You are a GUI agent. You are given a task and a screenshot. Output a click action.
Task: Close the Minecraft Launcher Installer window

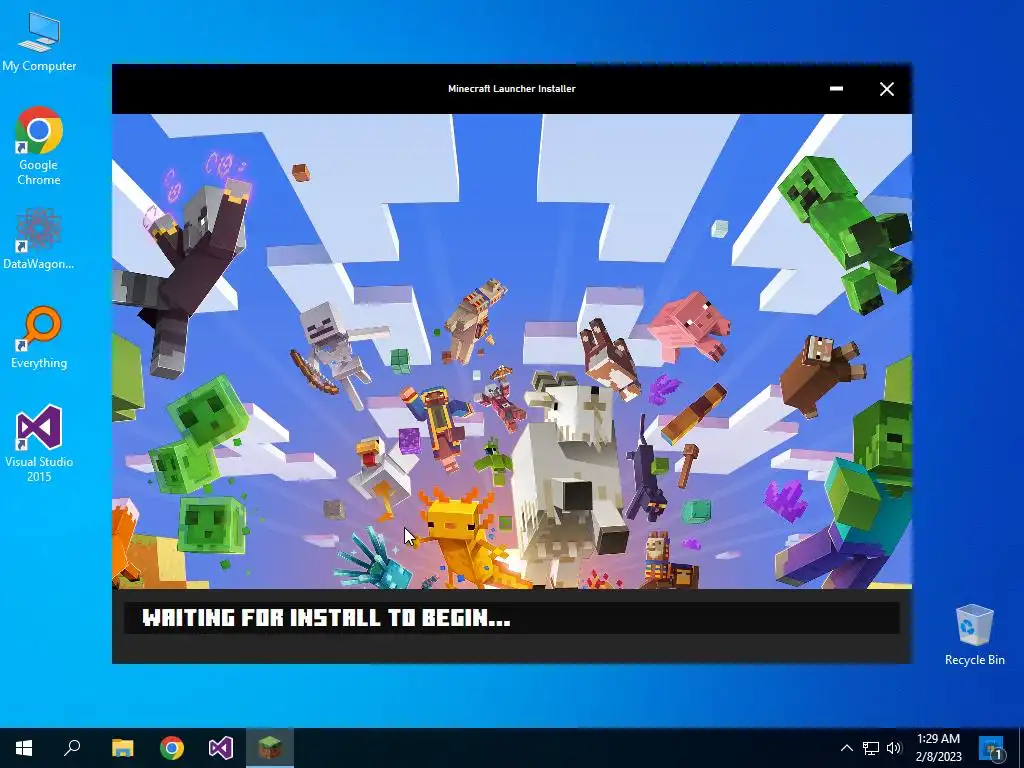pos(886,89)
